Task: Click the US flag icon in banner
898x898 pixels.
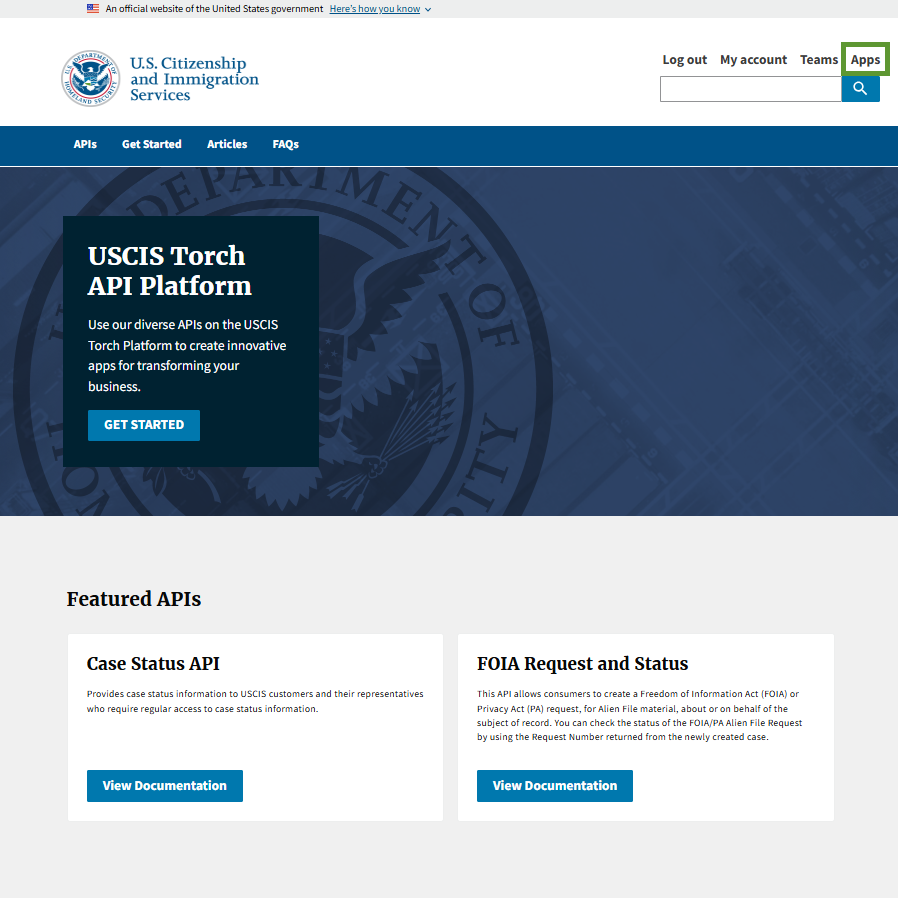Action: [x=93, y=9]
